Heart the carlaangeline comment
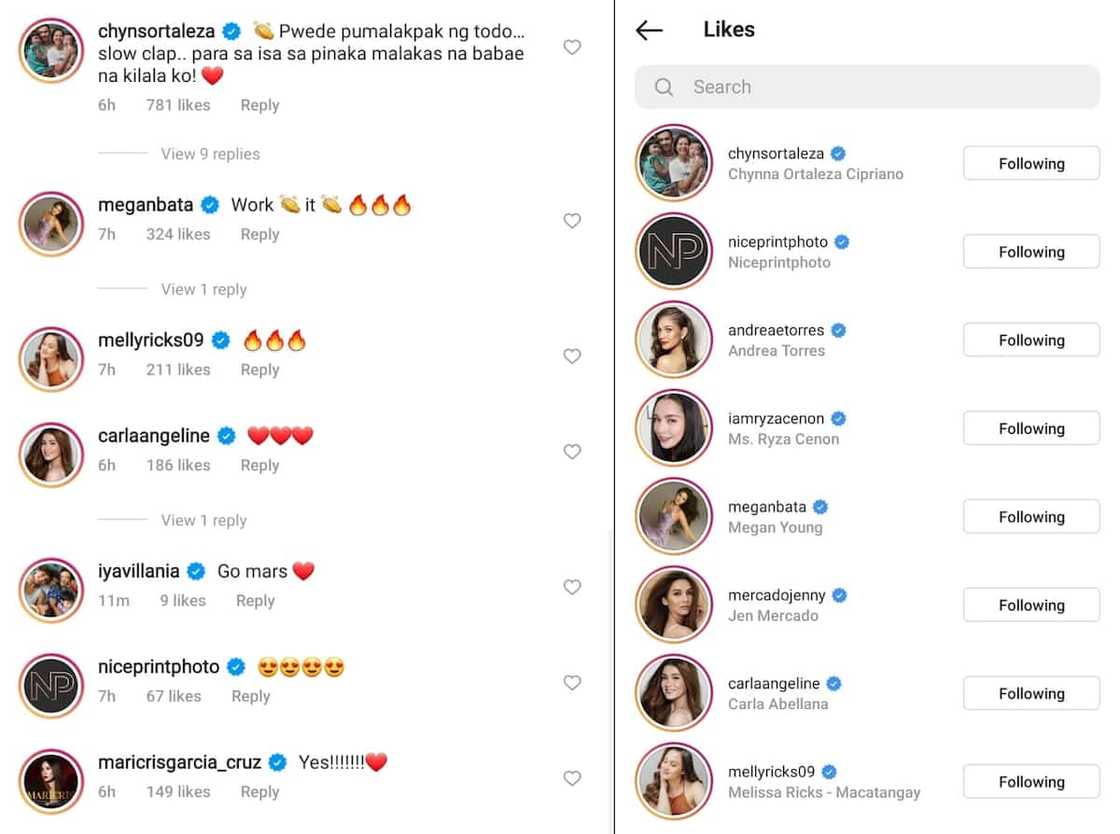The width and height of the screenshot is (1120, 834). coord(572,452)
